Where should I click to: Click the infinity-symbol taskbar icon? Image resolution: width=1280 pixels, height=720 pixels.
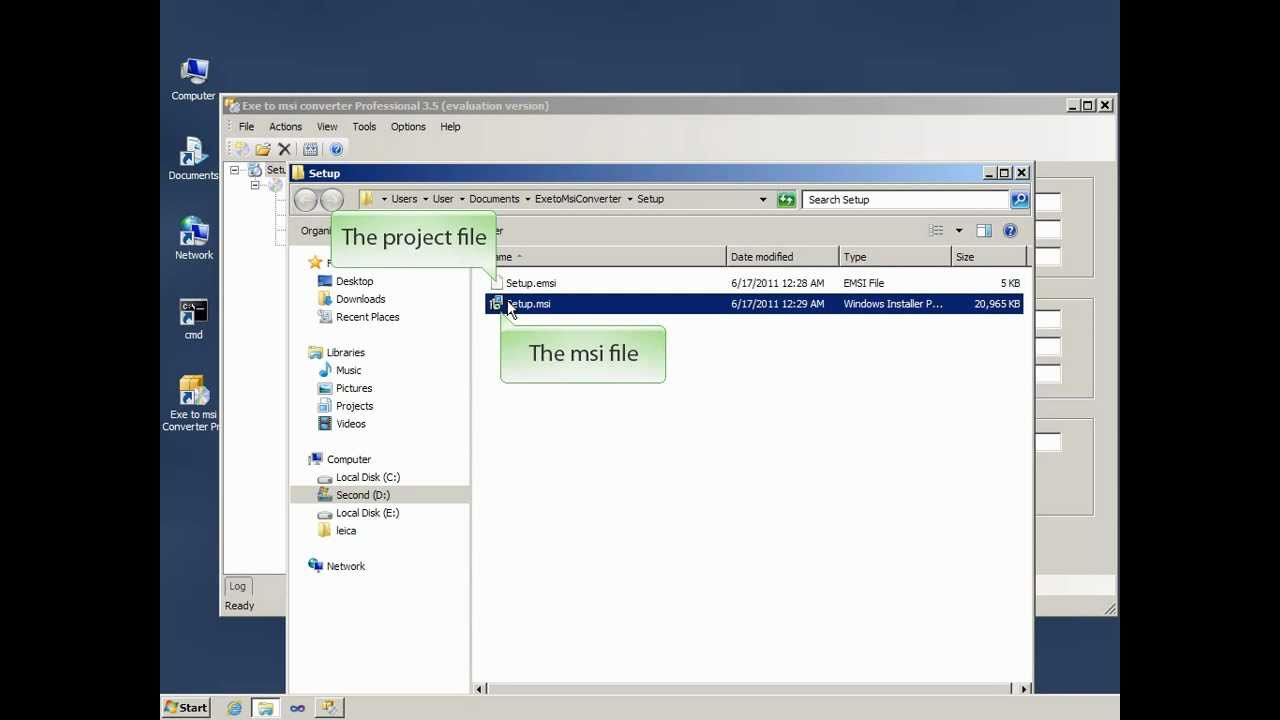pos(297,708)
